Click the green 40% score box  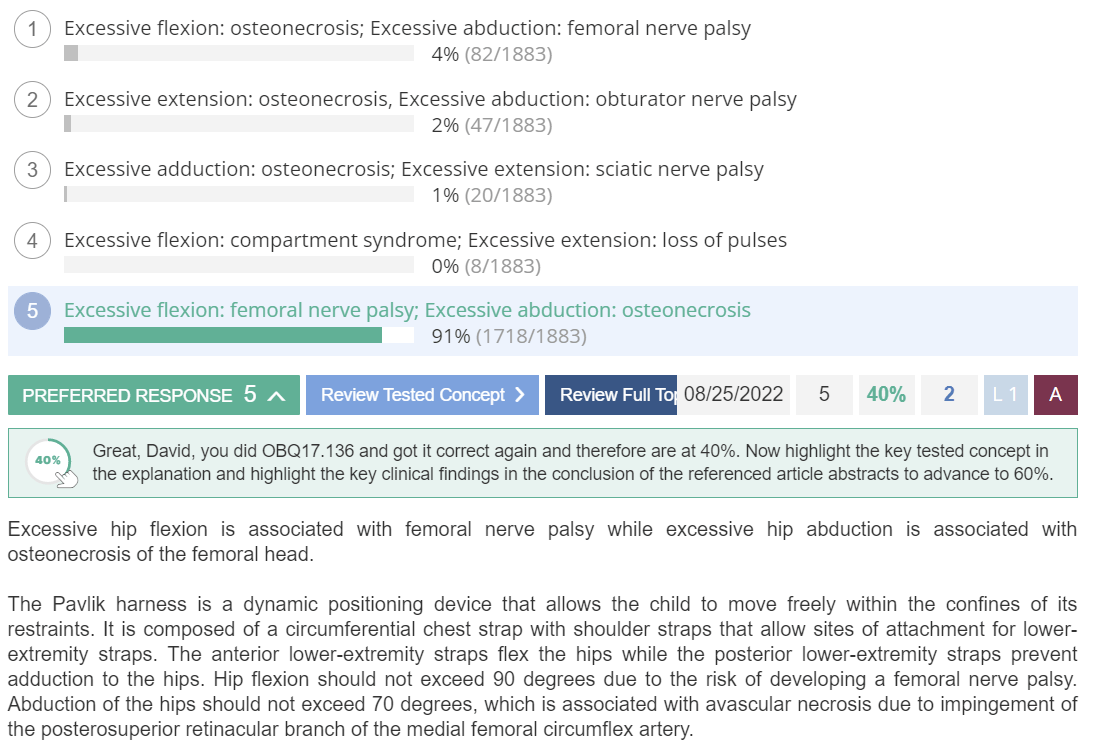[887, 395]
